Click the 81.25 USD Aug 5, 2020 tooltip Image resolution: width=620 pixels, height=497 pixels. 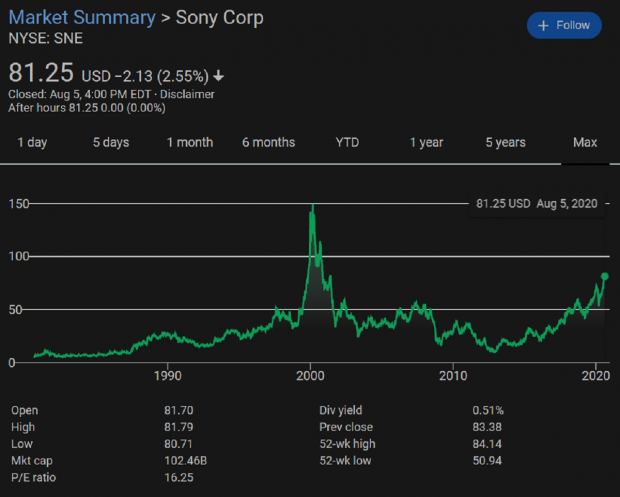click(x=537, y=204)
